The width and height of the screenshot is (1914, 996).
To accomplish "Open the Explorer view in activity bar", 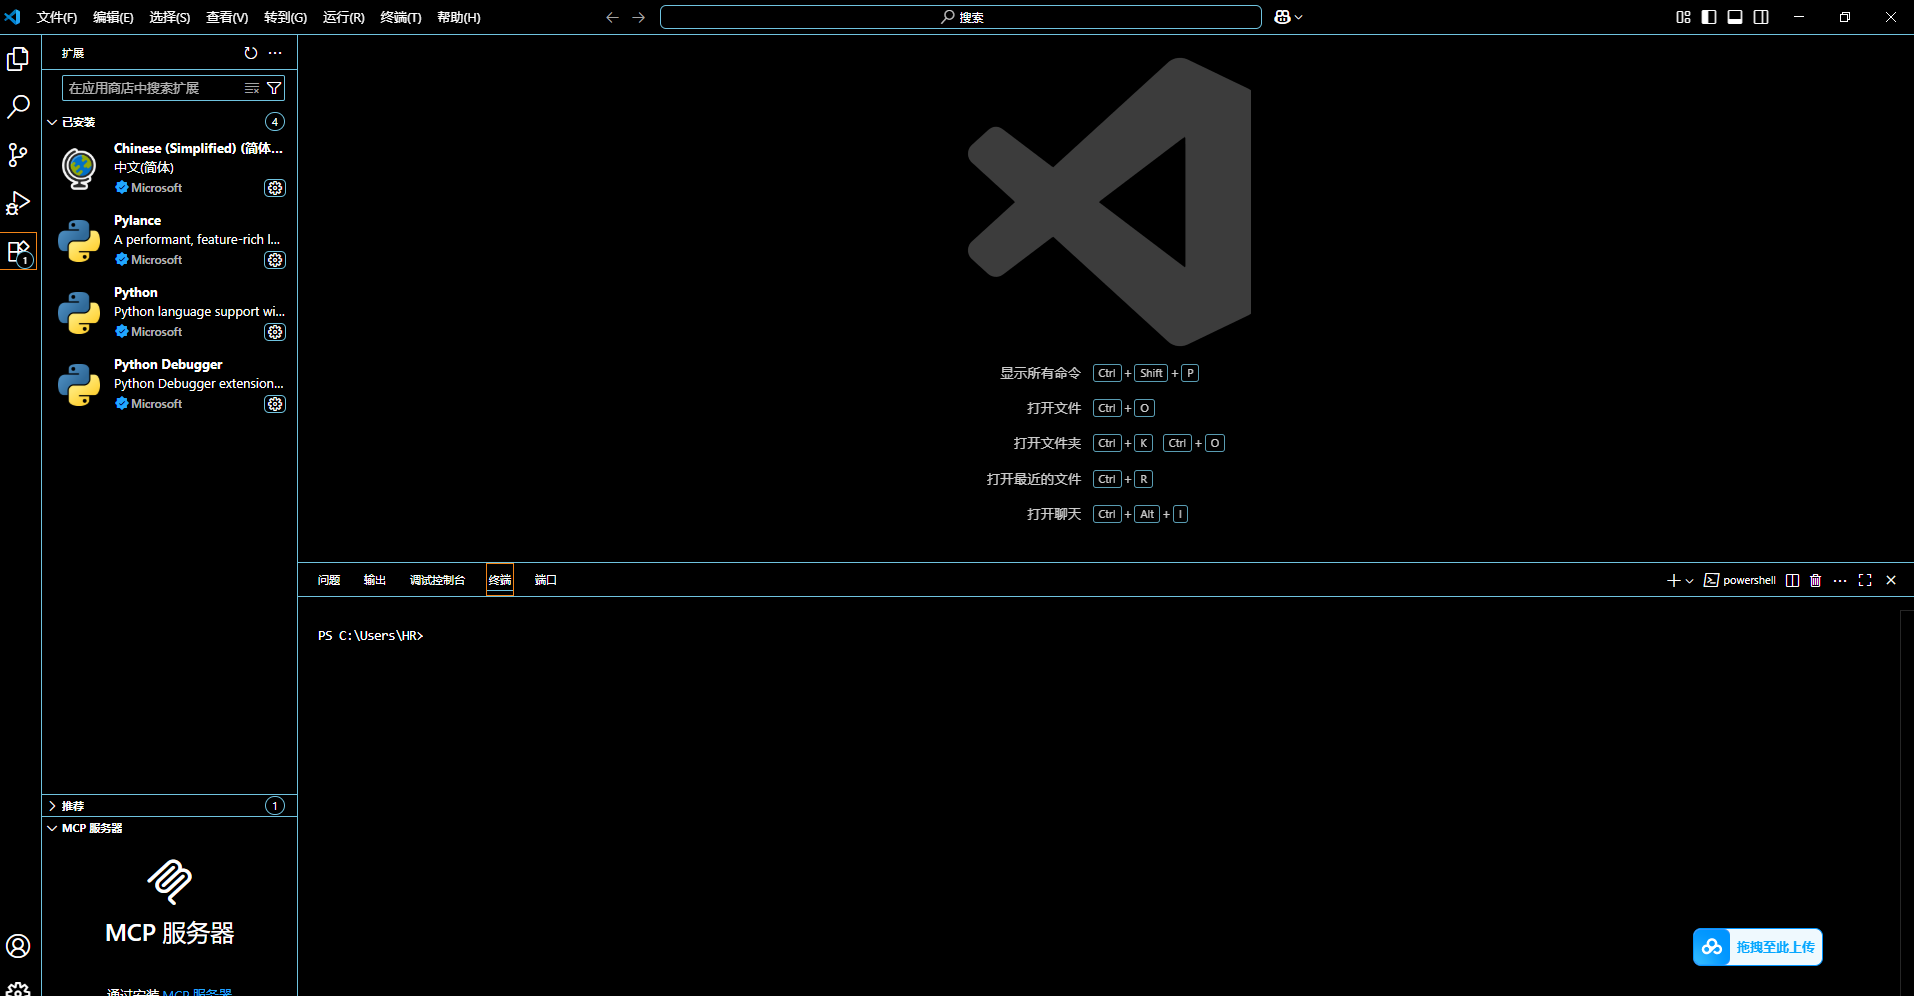I will (18, 59).
